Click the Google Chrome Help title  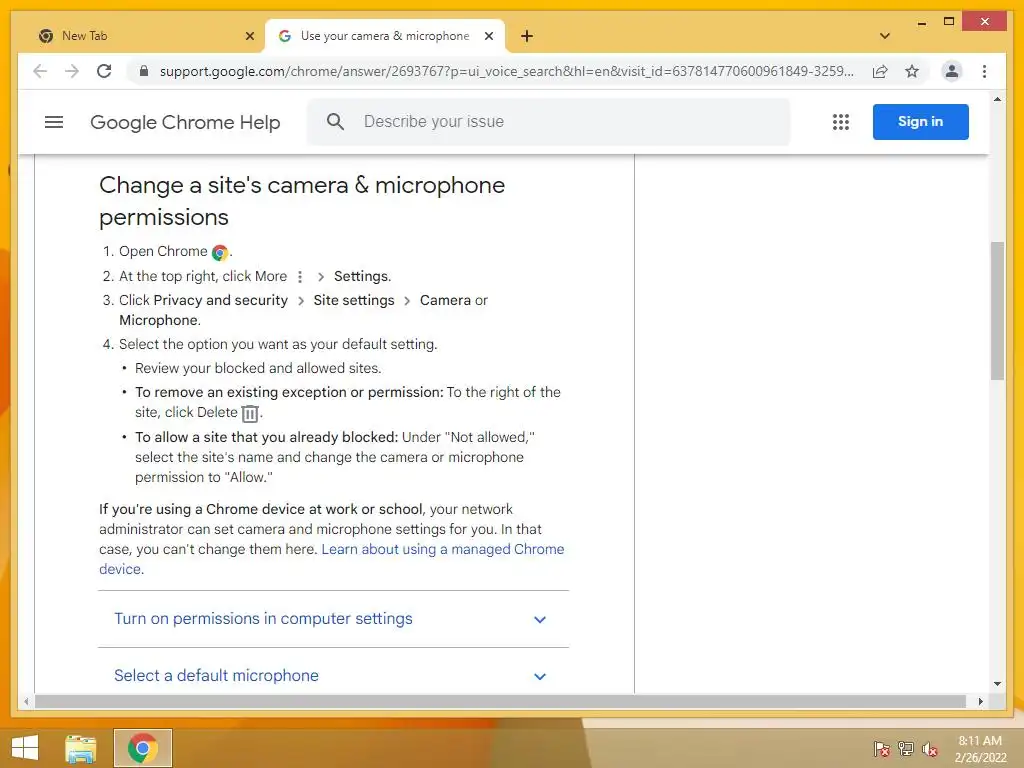coord(185,122)
